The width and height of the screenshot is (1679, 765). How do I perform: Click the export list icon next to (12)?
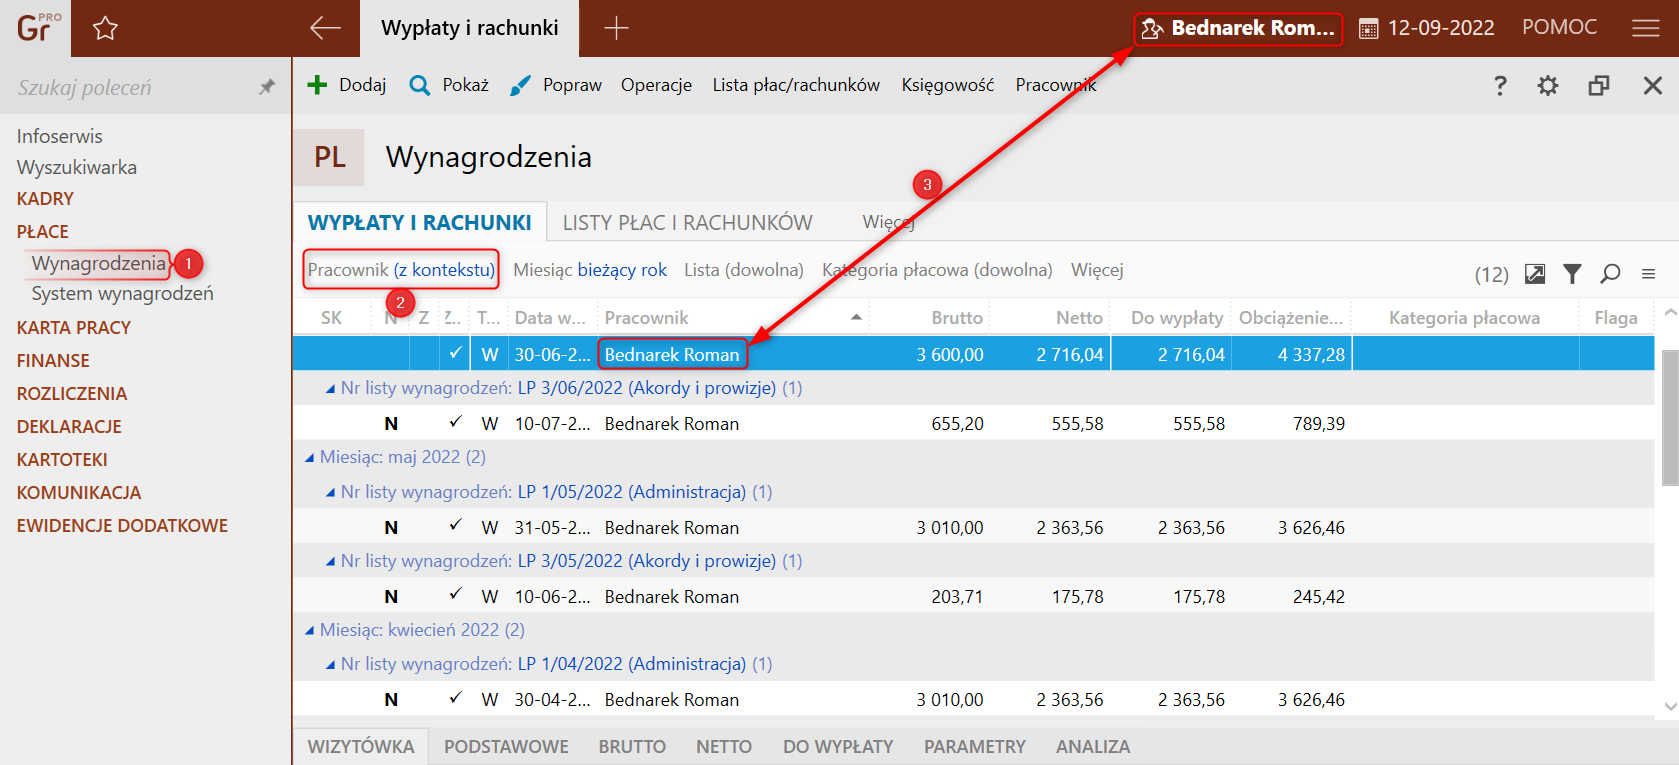pos(1535,273)
